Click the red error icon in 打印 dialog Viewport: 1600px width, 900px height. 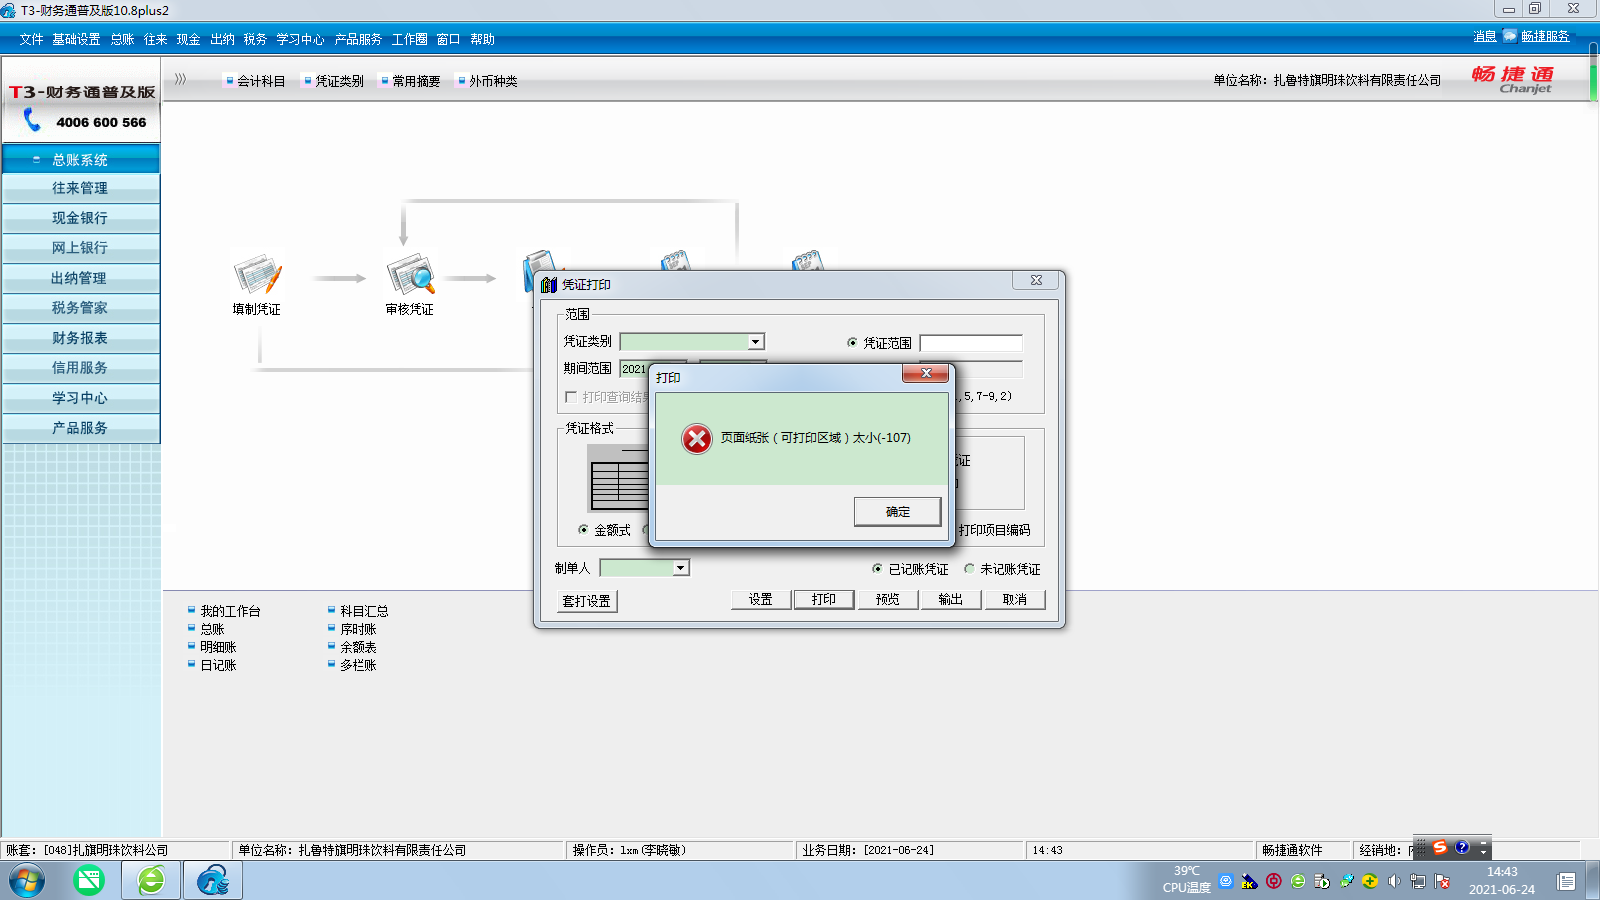(697, 438)
